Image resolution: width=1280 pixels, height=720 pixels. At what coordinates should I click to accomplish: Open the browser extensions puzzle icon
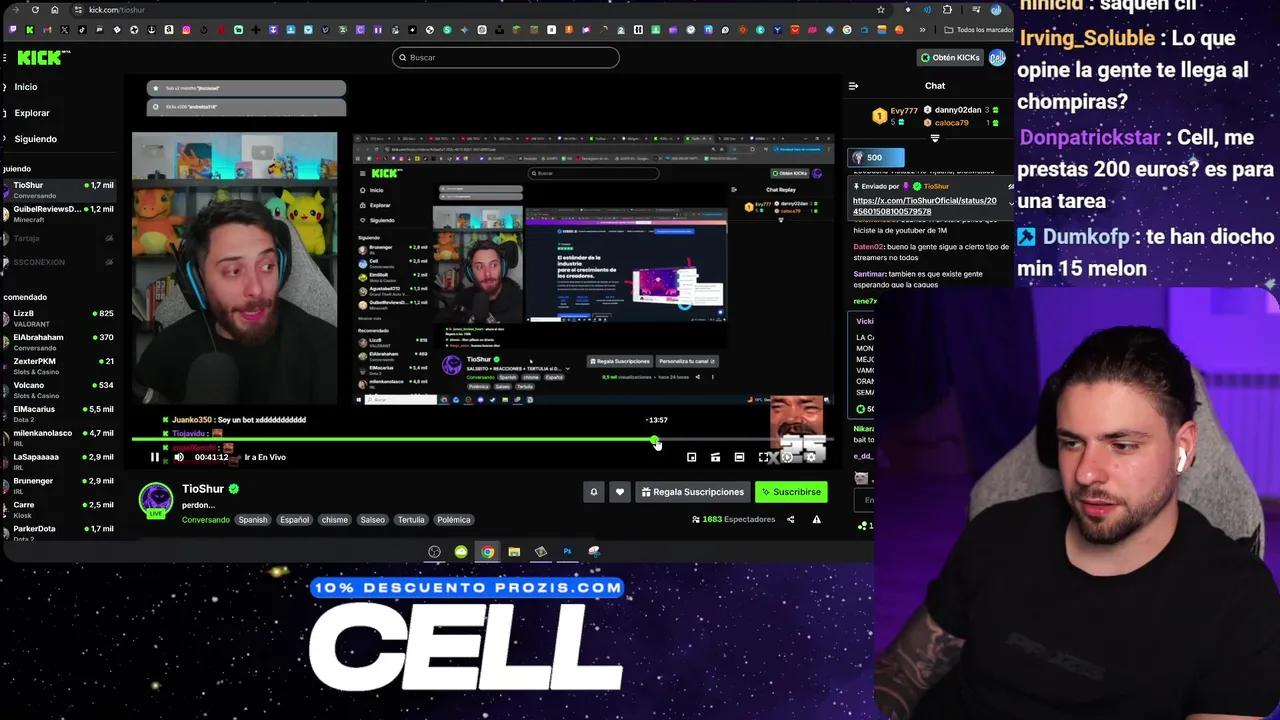pos(947,10)
